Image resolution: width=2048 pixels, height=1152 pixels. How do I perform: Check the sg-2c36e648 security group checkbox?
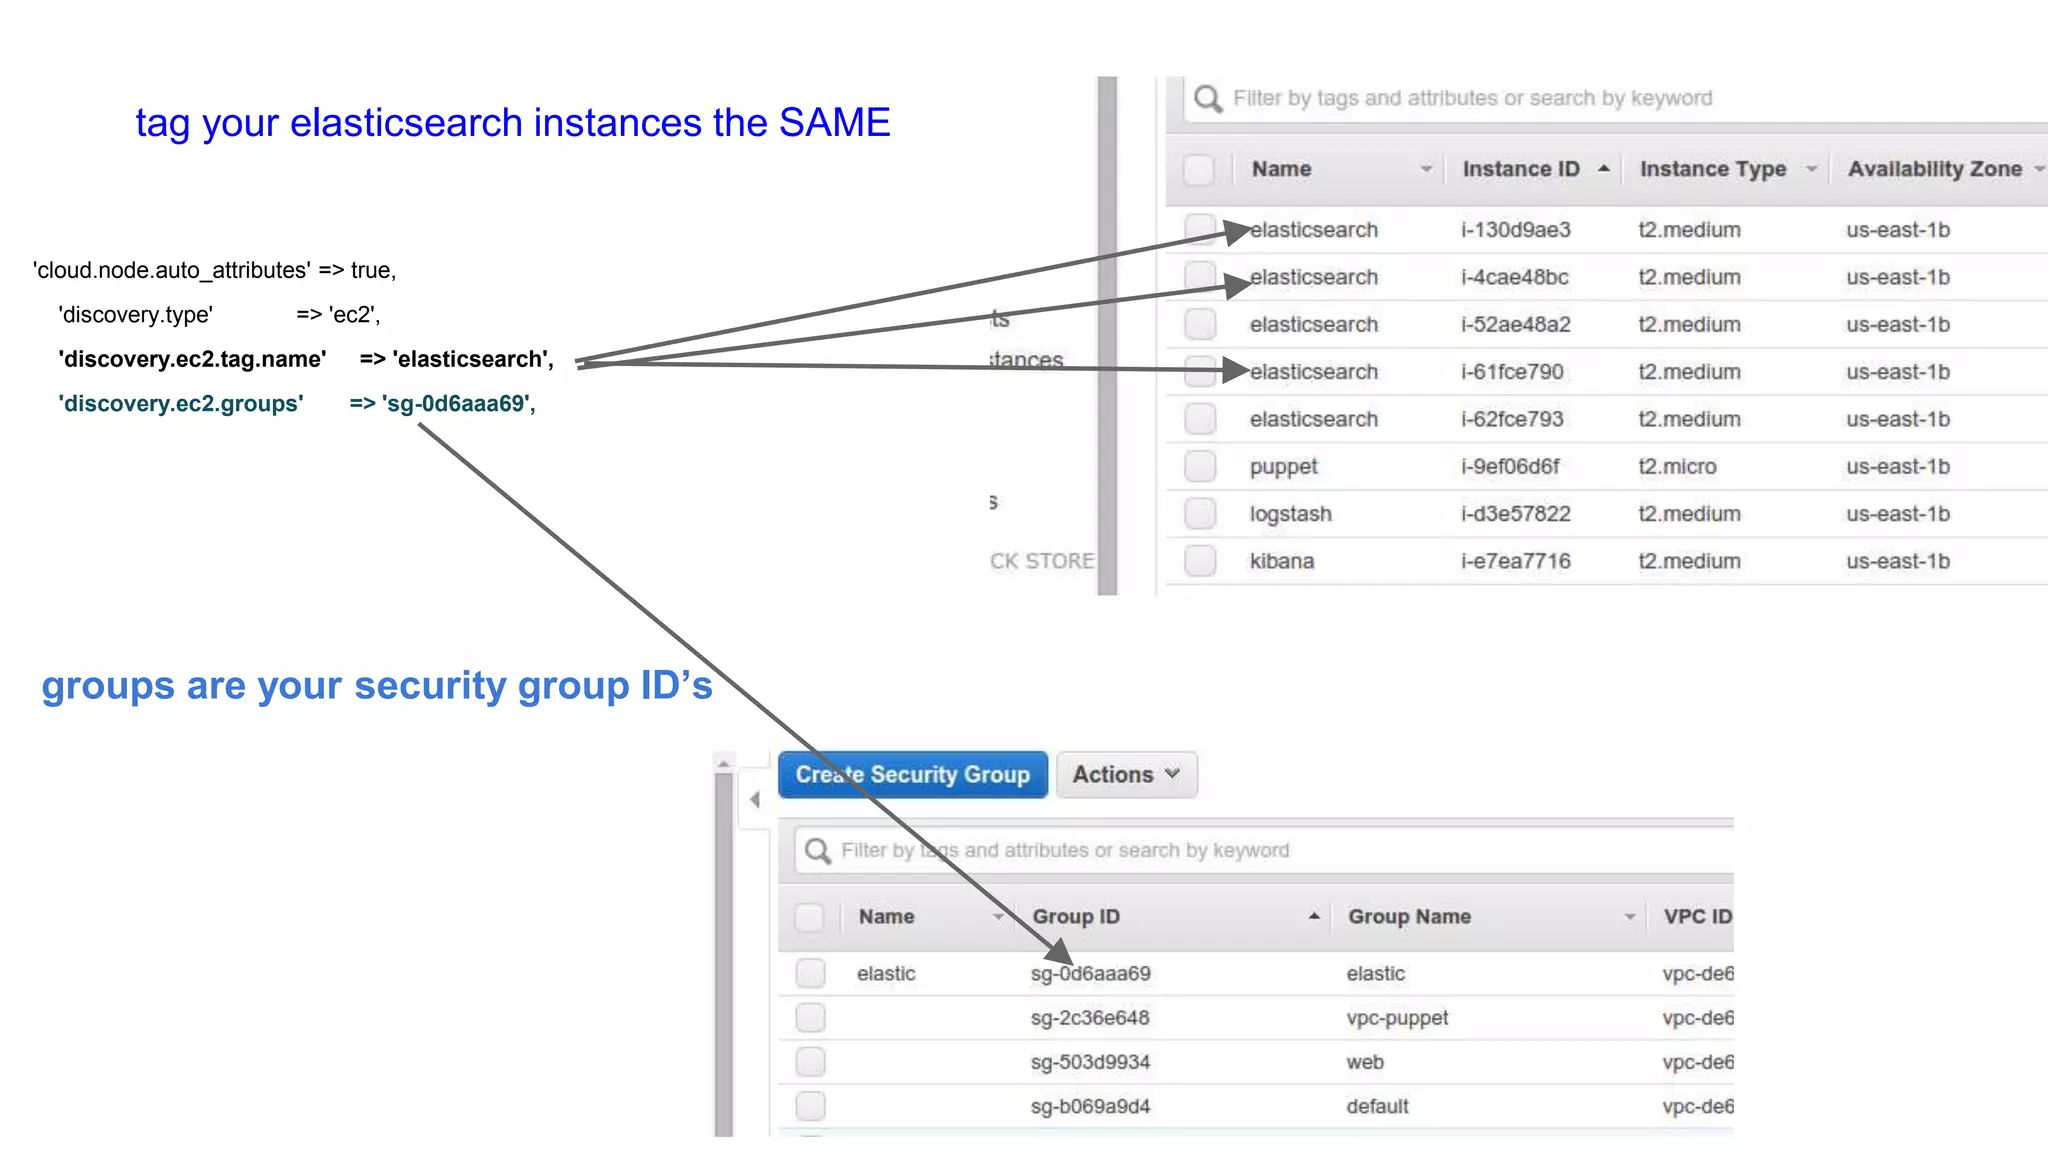811,1018
